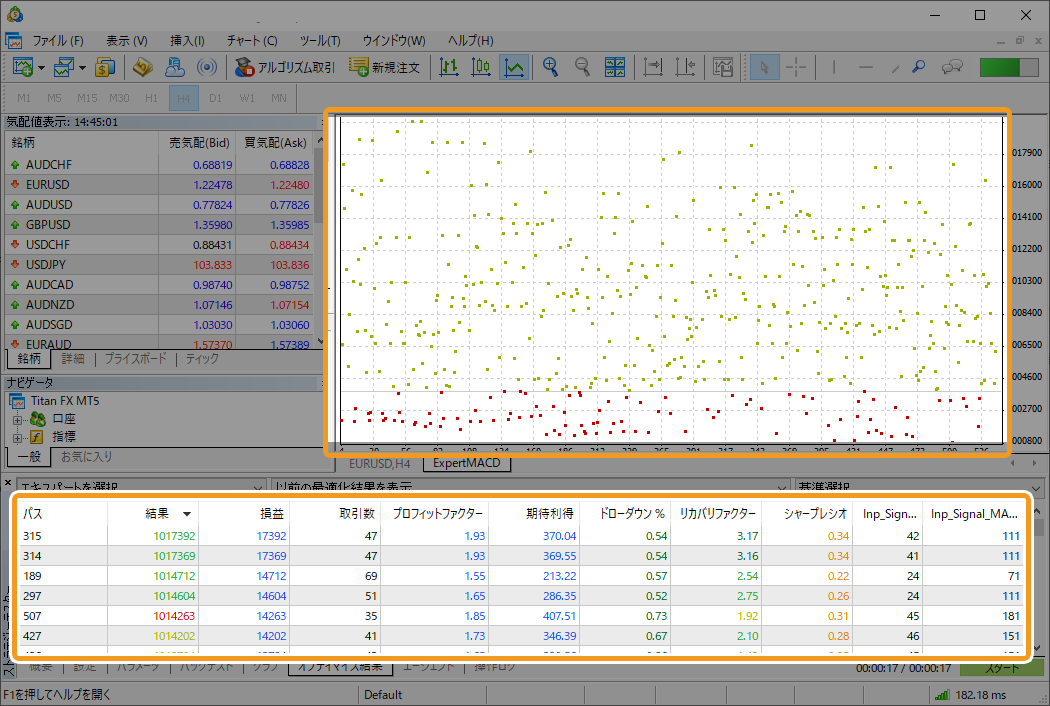Viewport: 1050px width, 706px height.
Task: Expand the 口座 tree node
Action: tap(18, 419)
